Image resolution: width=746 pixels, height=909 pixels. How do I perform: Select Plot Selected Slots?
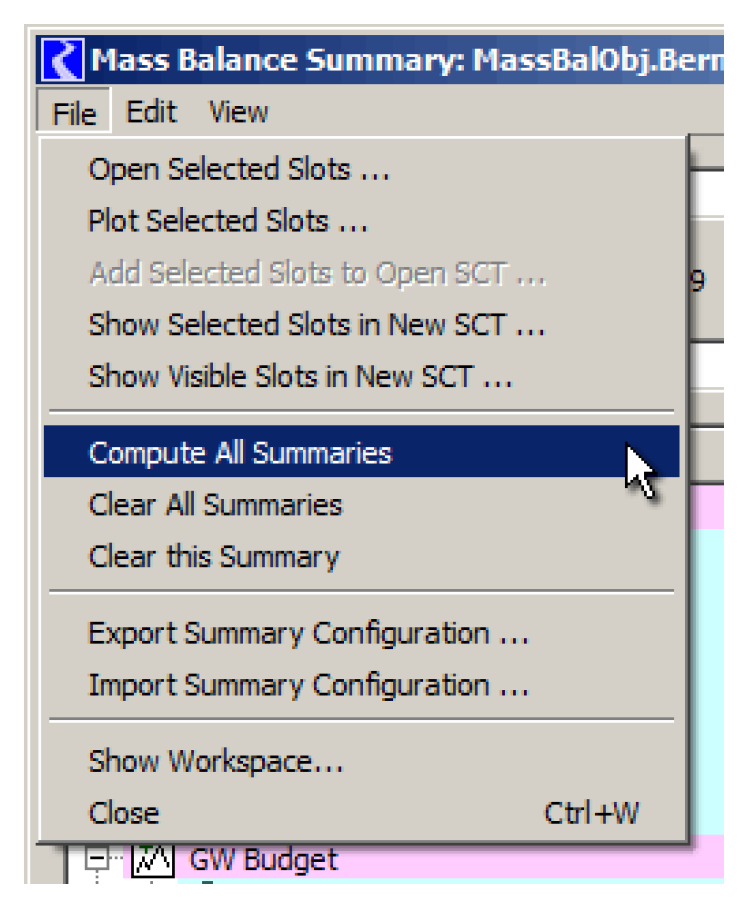click(x=228, y=221)
